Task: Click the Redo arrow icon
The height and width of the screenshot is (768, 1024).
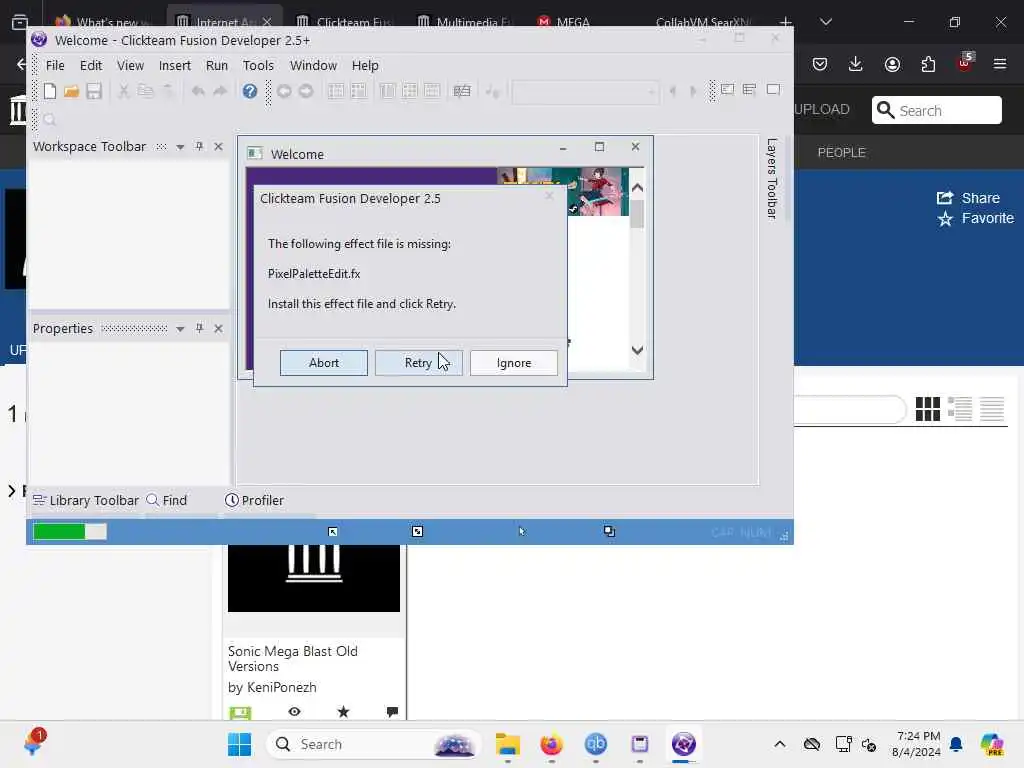Action: (220, 91)
